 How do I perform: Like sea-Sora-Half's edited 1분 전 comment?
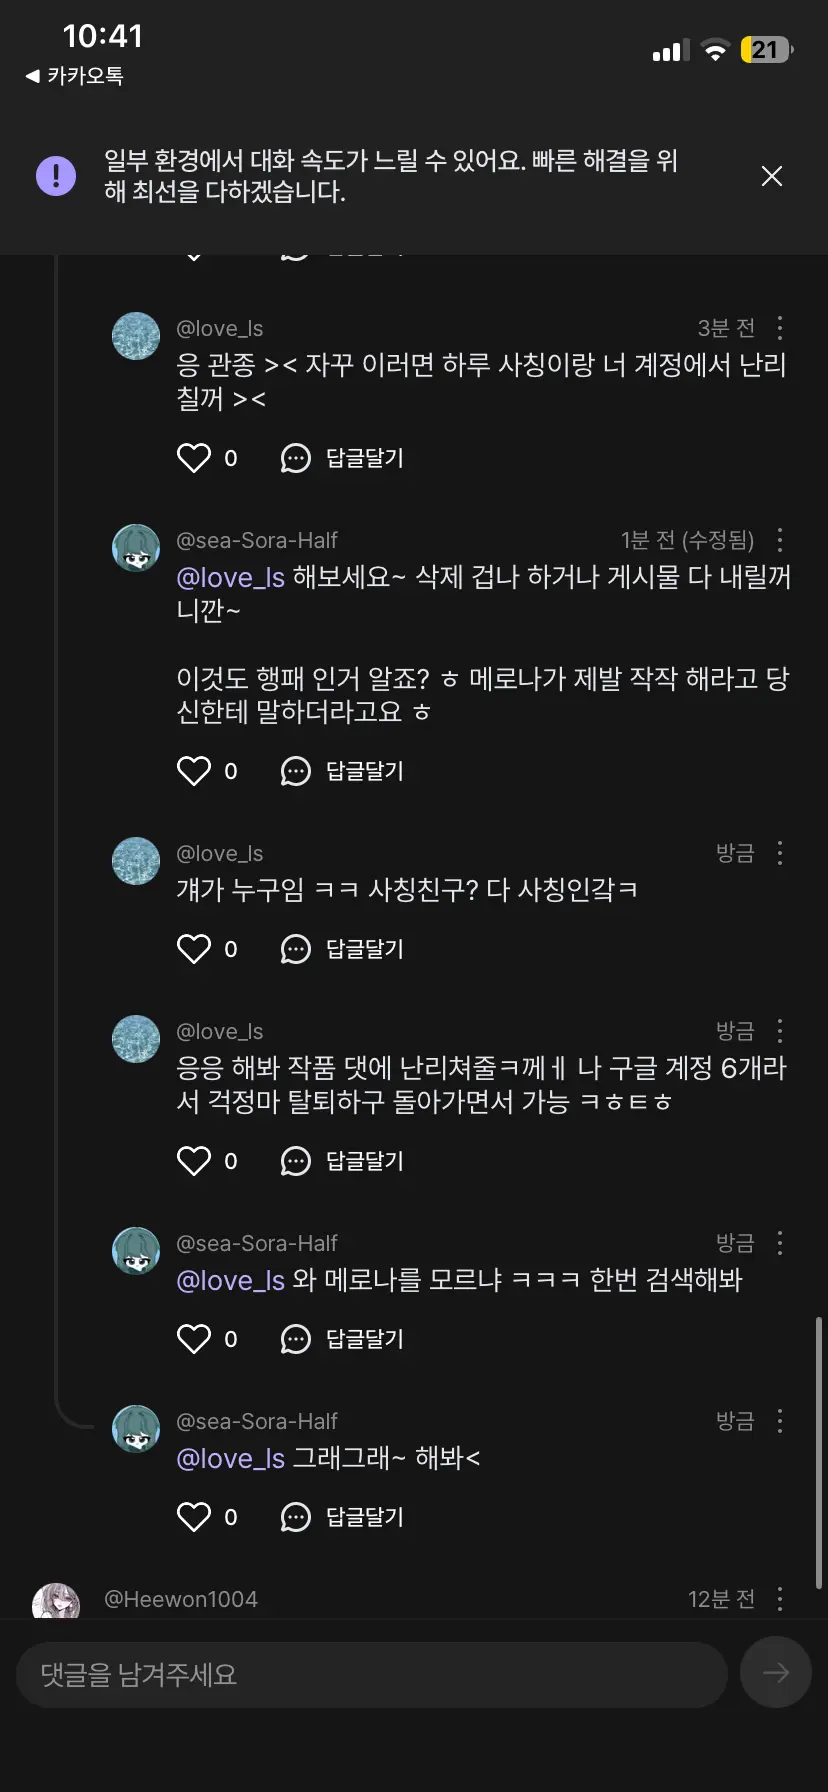[194, 771]
